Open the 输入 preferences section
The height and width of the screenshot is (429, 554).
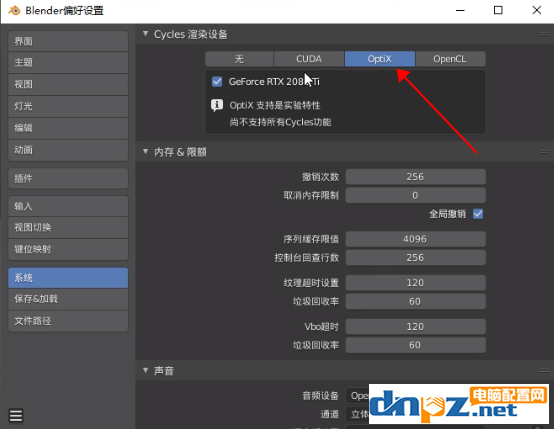click(68, 206)
